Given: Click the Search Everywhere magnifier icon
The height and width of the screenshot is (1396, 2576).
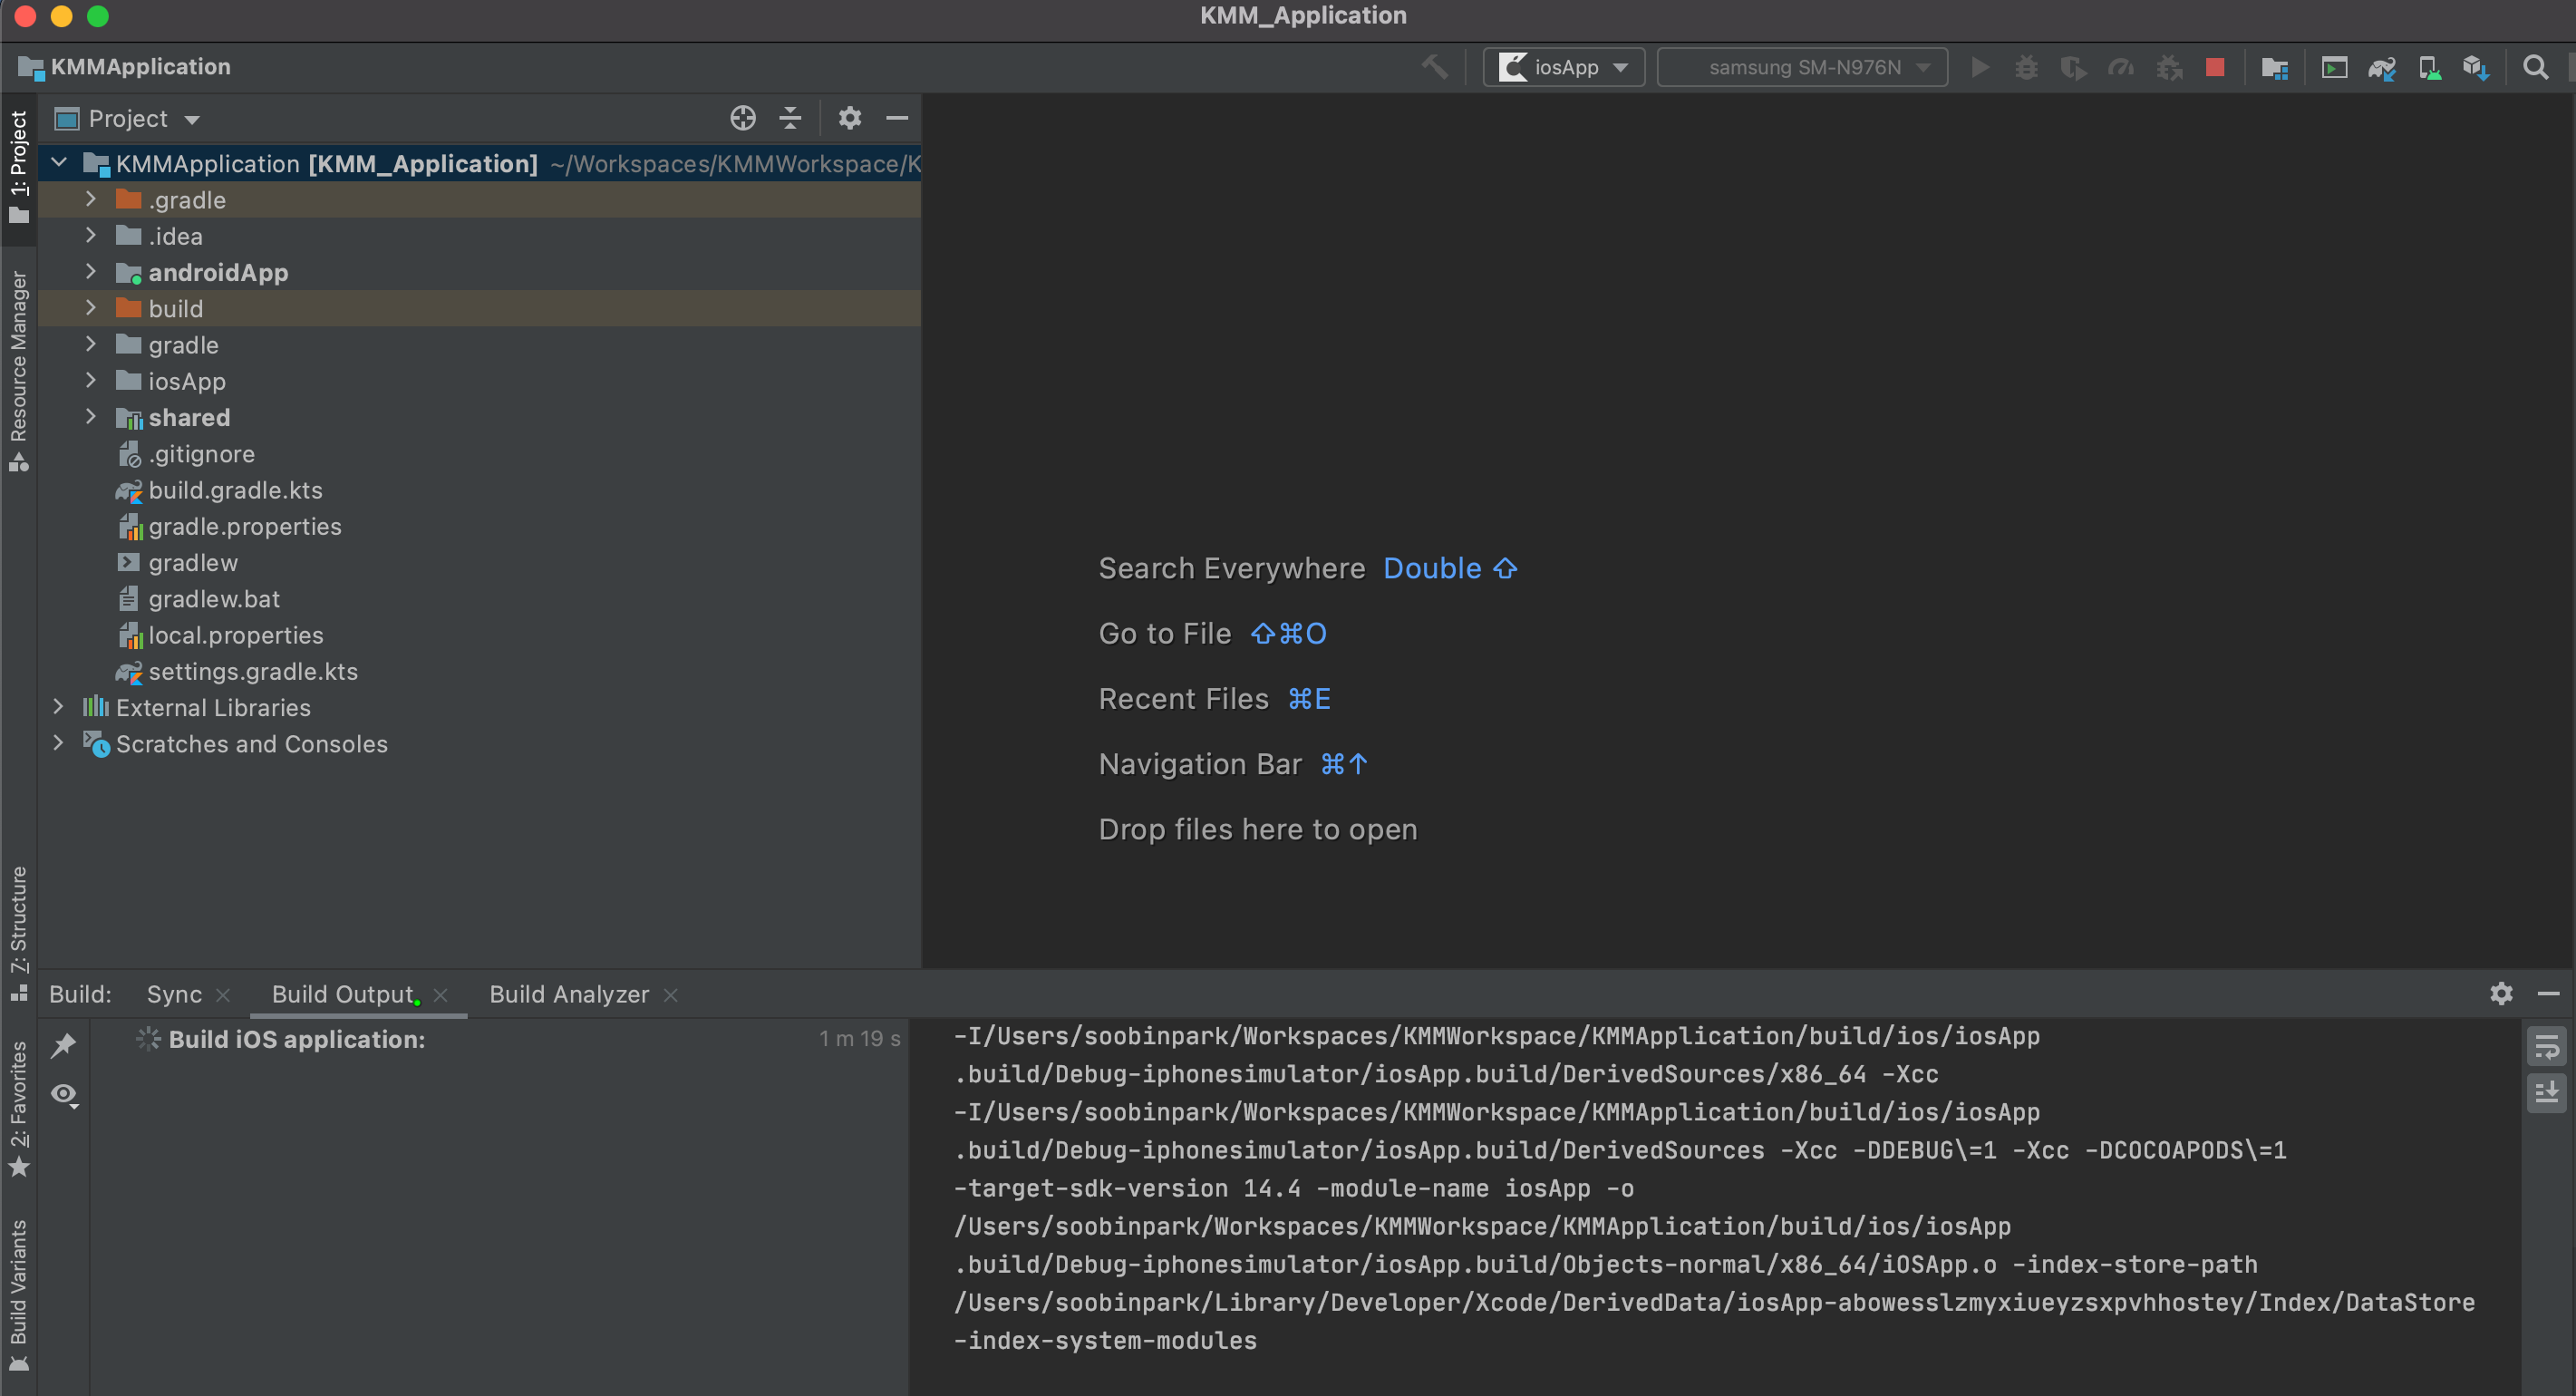Looking at the screenshot, I should 2534,67.
